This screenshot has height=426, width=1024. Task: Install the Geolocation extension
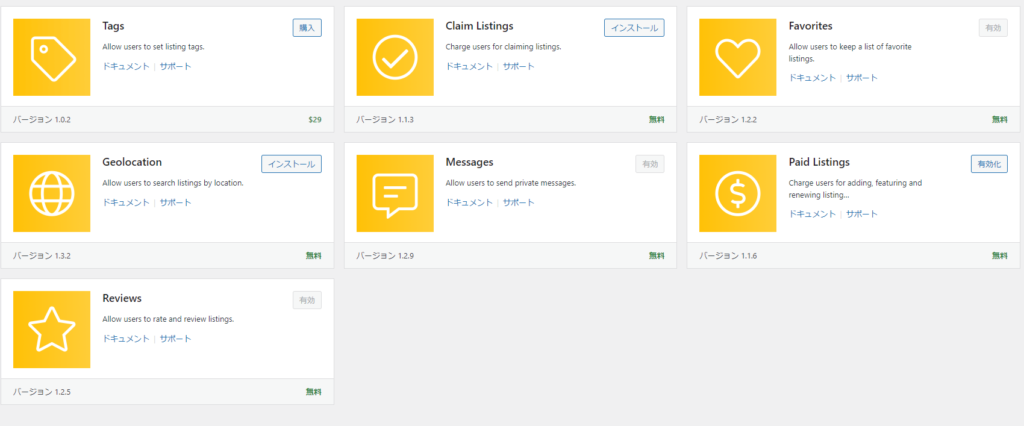[291, 164]
